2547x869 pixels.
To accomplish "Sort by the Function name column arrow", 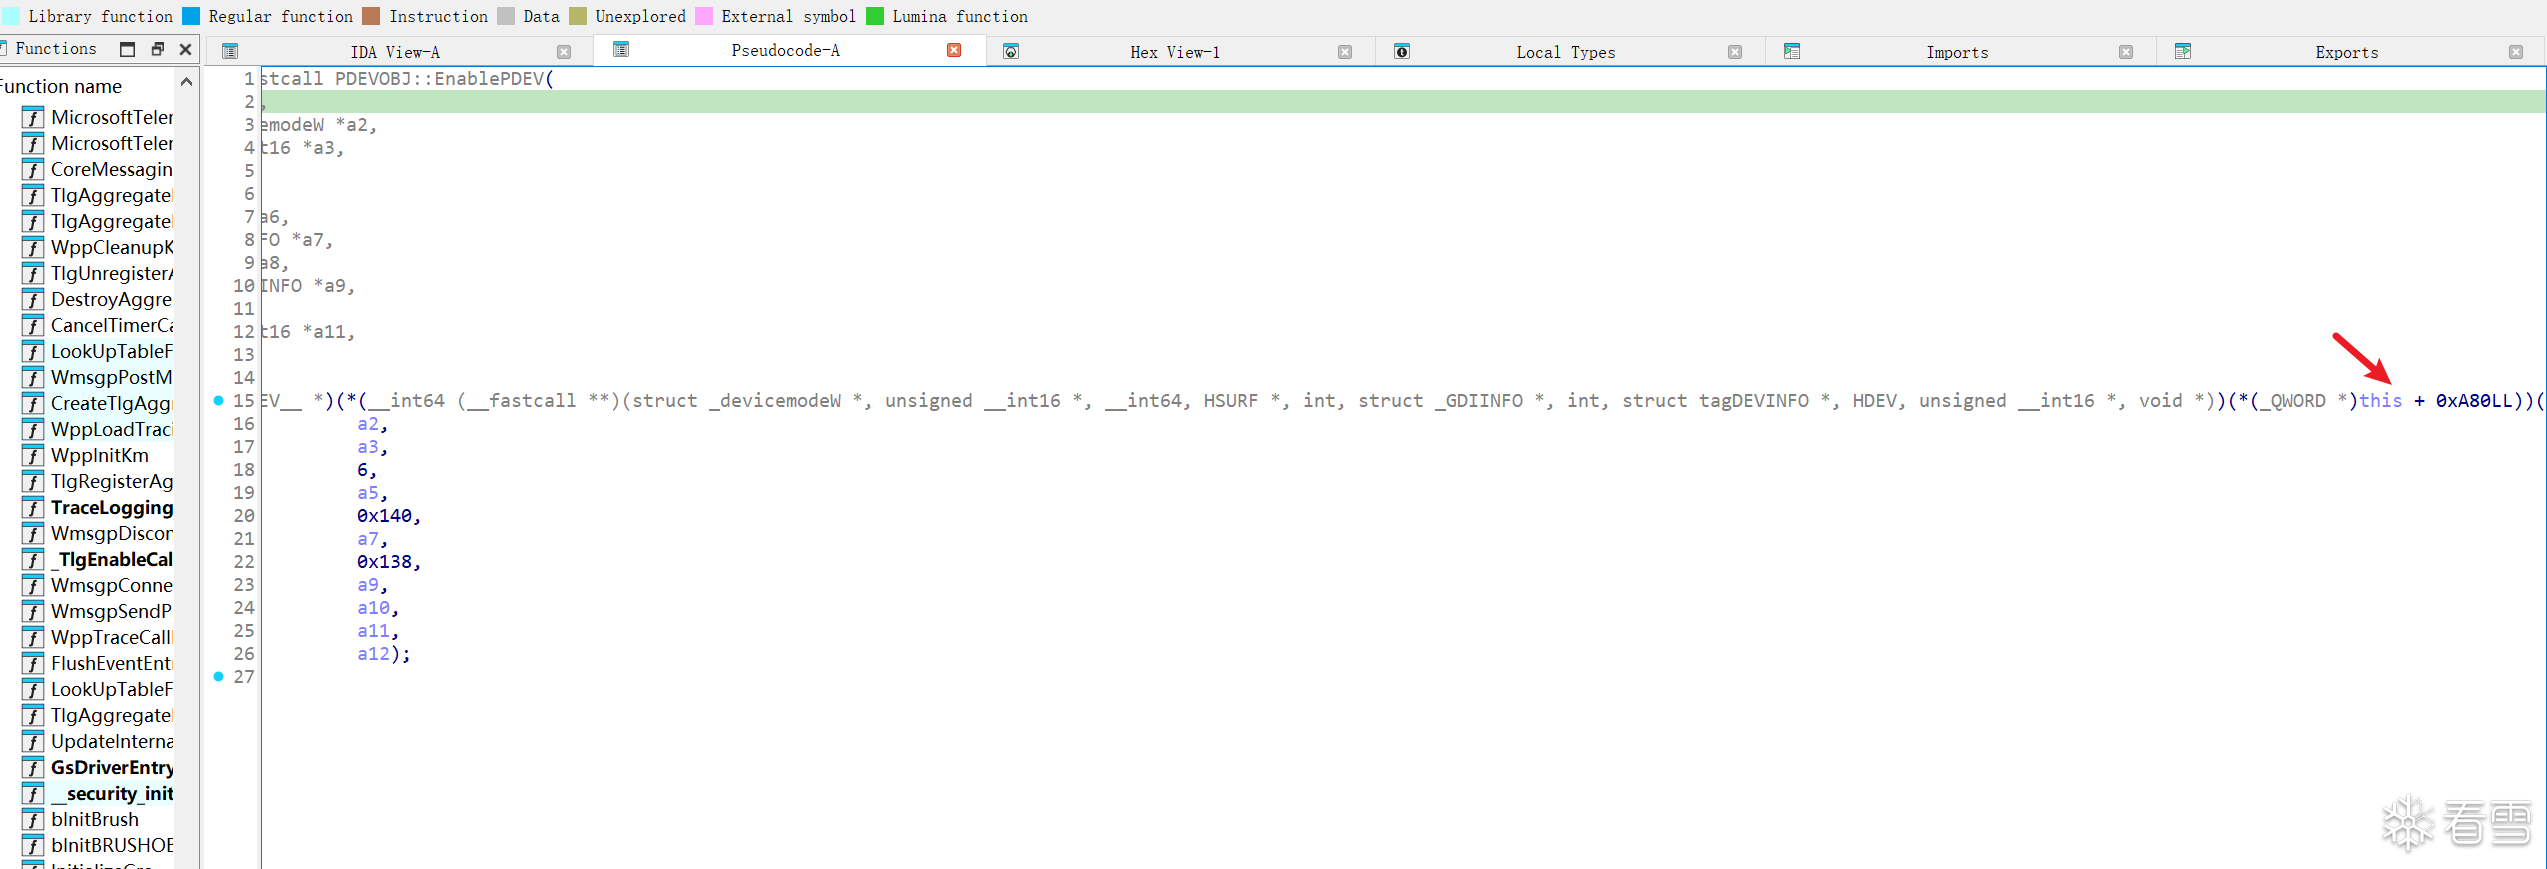I will coord(186,83).
